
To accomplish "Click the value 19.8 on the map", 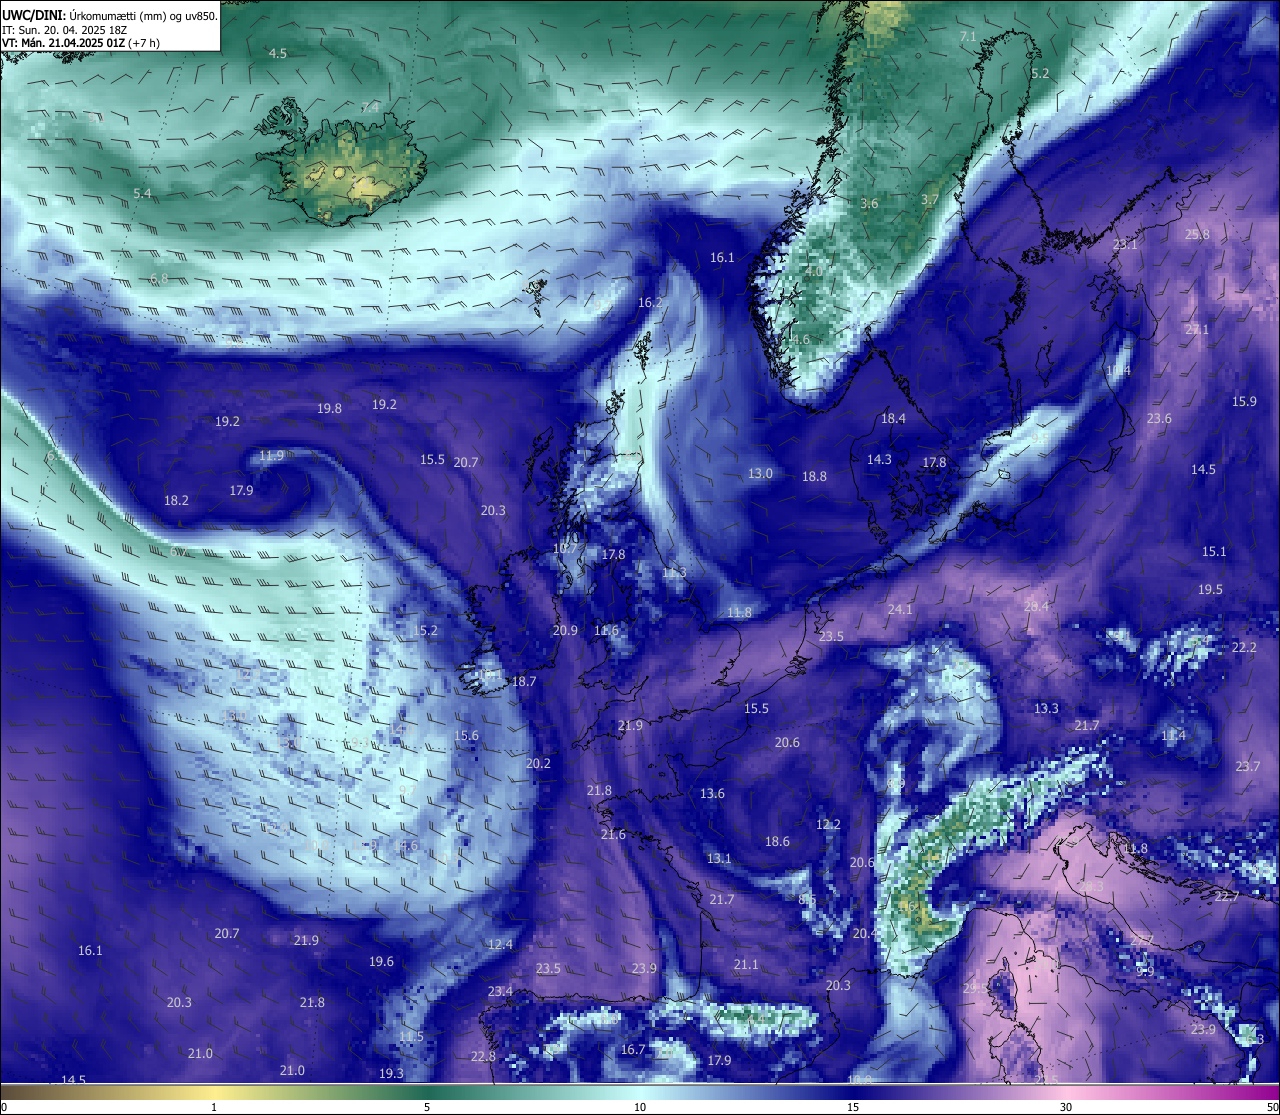I will [329, 408].
